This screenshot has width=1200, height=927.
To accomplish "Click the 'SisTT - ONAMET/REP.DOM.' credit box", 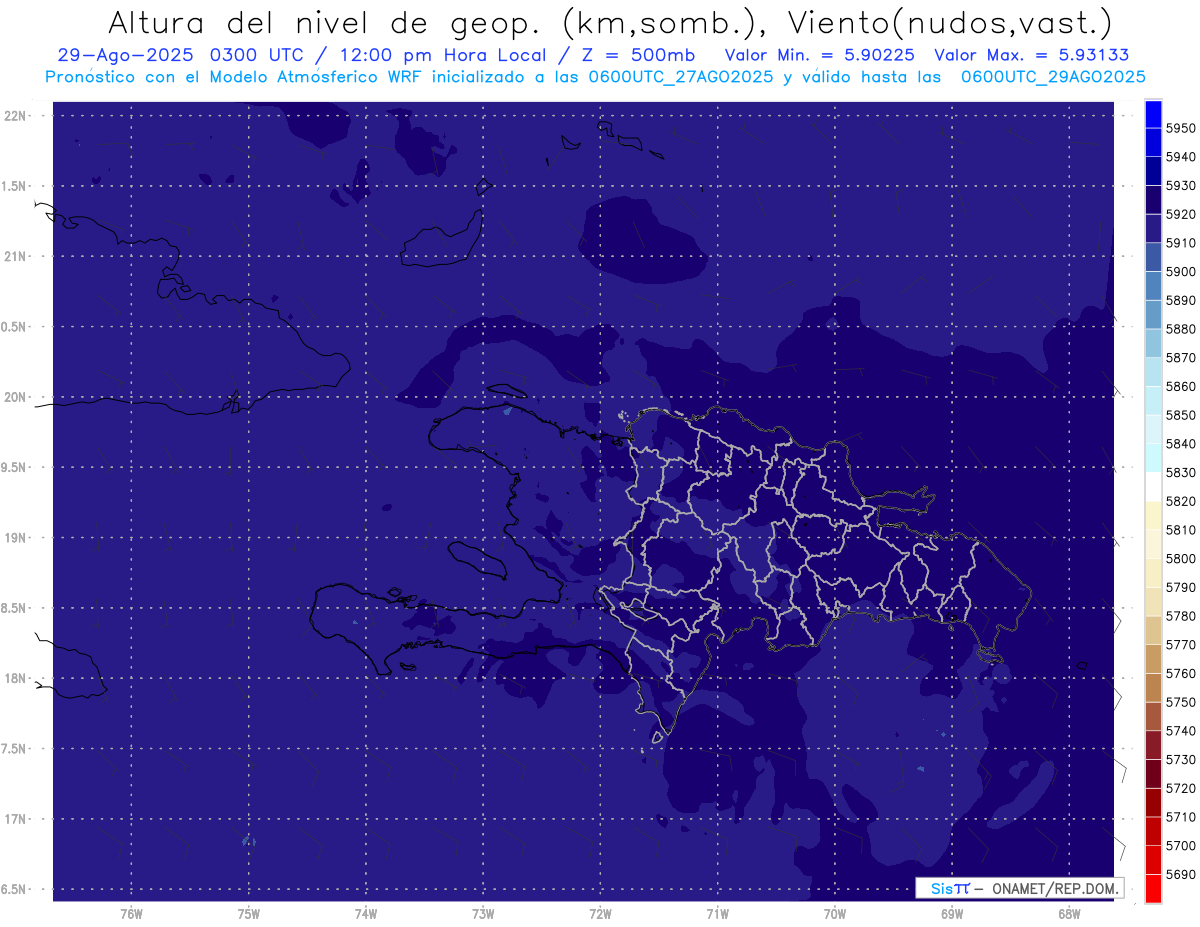I will coord(1019,888).
